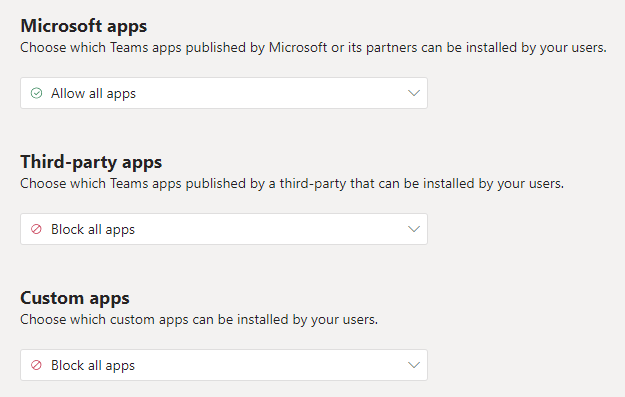Click the green checkmark icon beside Allow all apps
Viewport: 625px width, 397px height.
[x=36, y=93]
